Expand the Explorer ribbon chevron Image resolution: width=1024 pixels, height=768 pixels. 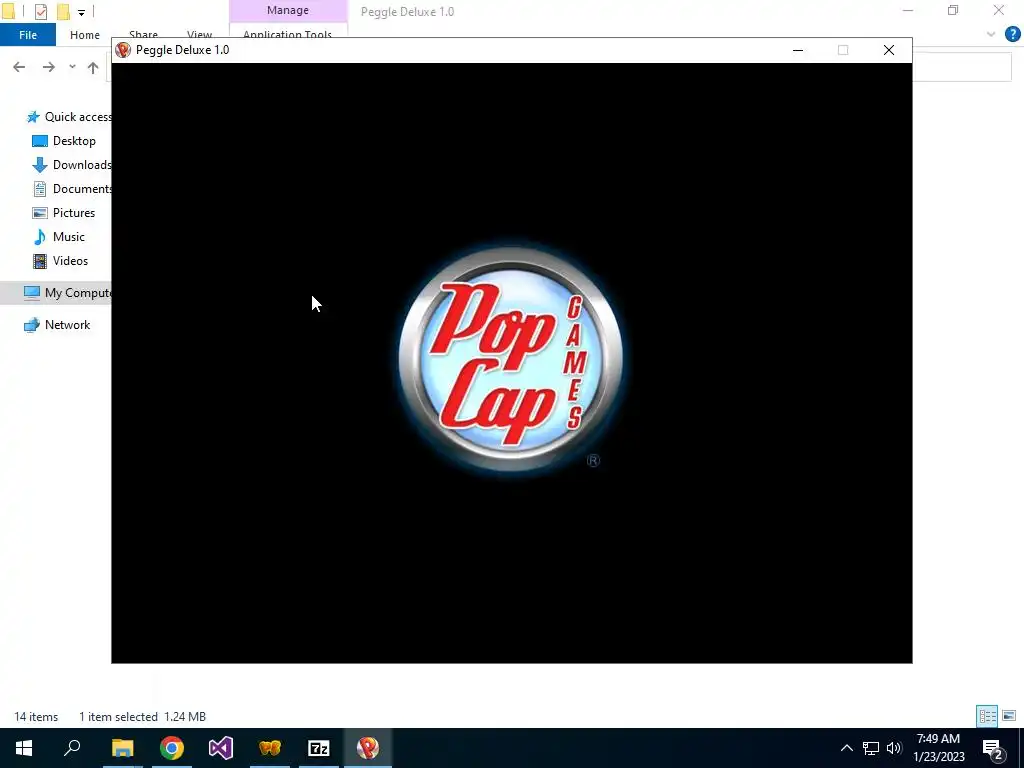pyautogui.click(x=991, y=34)
